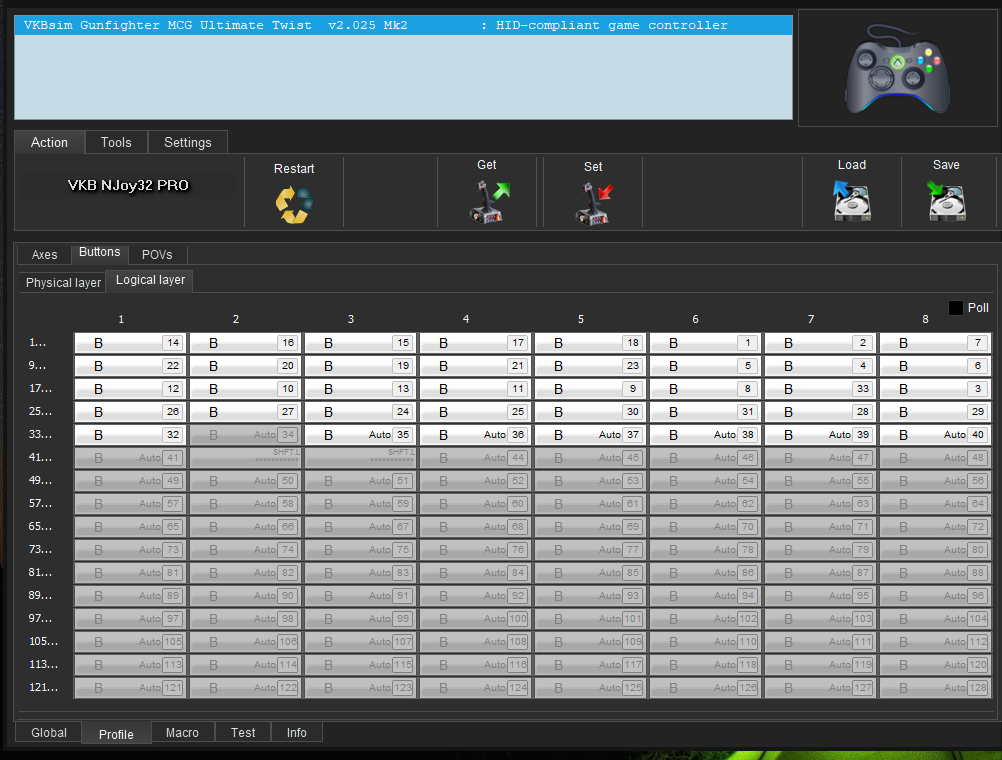The width and height of the screenshot is (1002, 760).
Task: Select the disabled Auto 90 button cell
Action: 245,596
